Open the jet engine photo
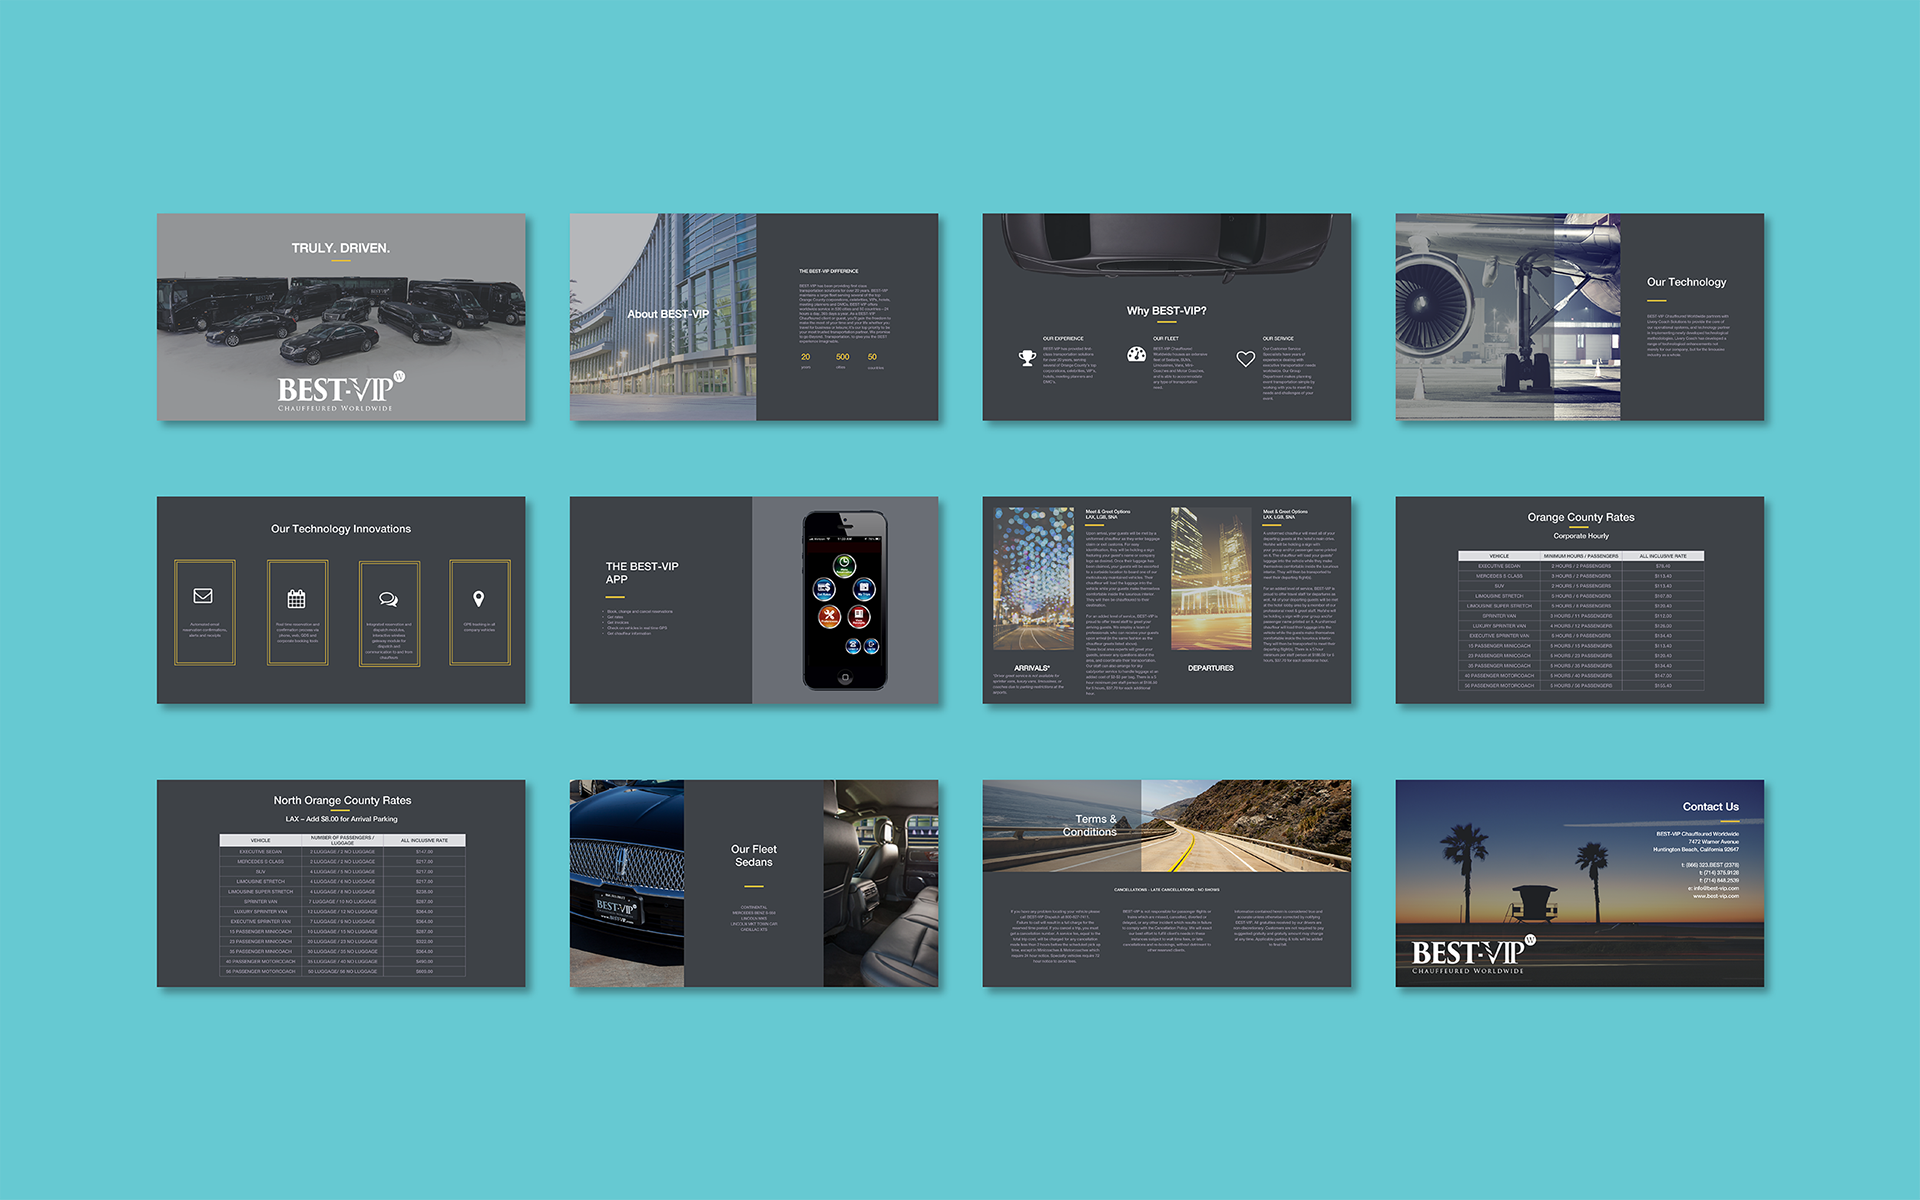This screenshot has width=1920, height=1200. tap(1508, 317)
